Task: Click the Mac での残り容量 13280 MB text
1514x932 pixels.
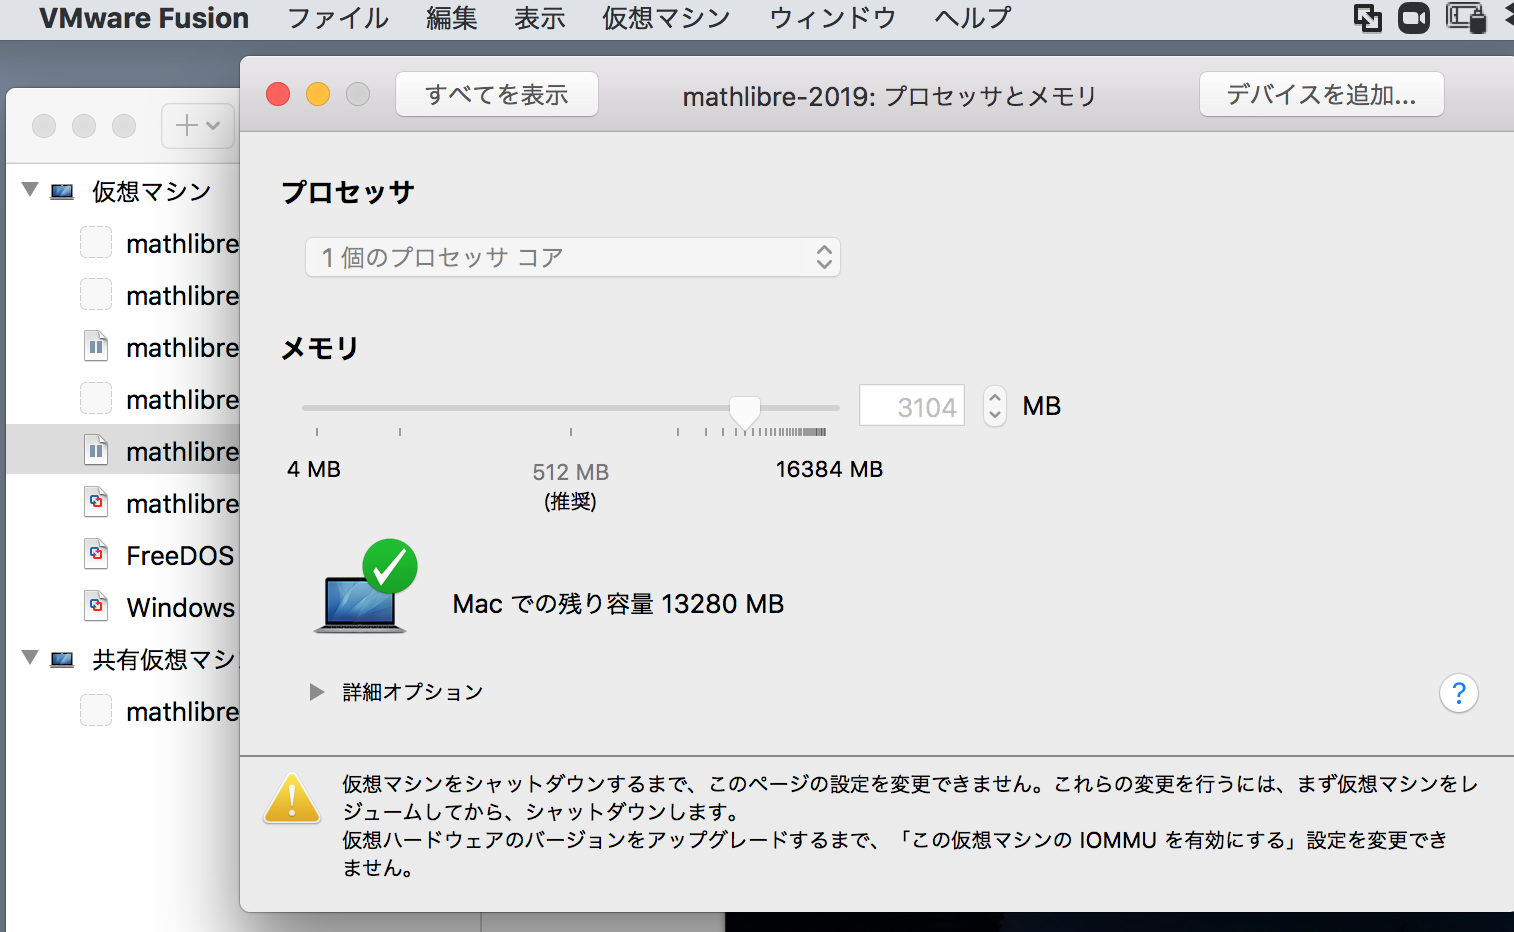Action: [618, 604]
